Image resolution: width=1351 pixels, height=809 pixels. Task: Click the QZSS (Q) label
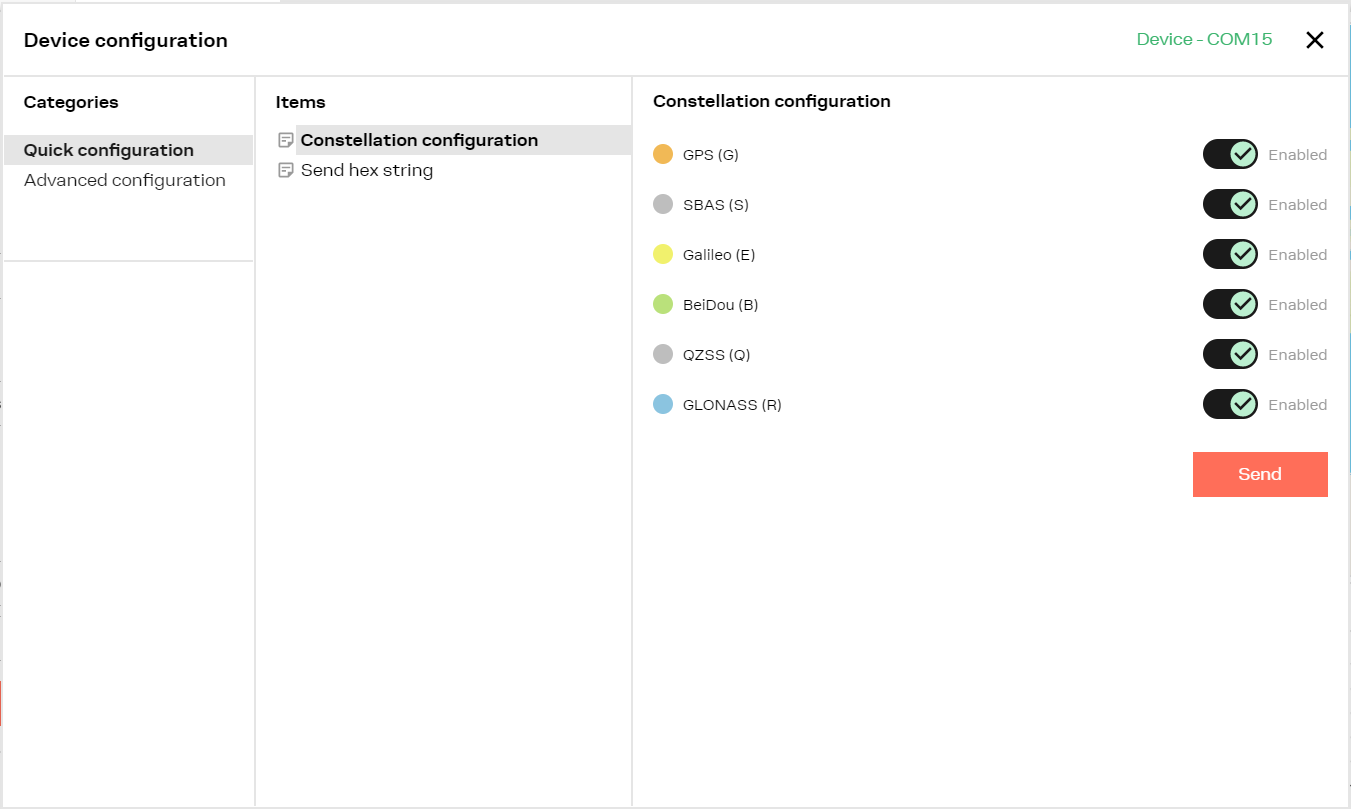717,355
